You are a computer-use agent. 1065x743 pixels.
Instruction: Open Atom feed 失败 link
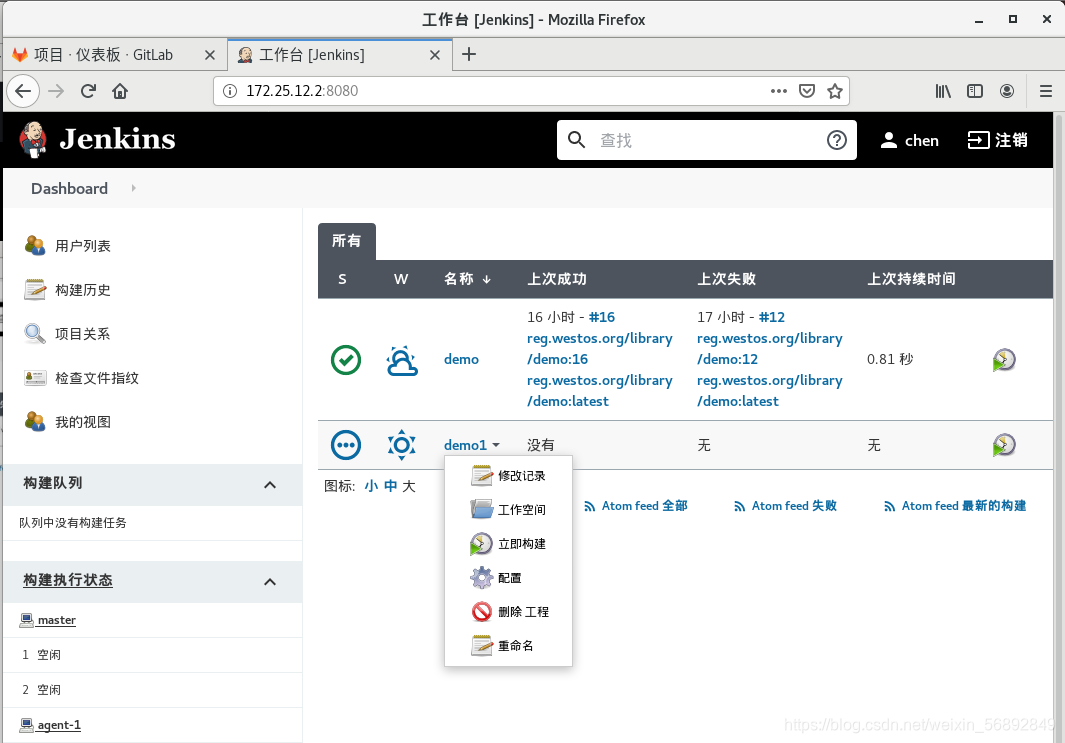(785, 506)
